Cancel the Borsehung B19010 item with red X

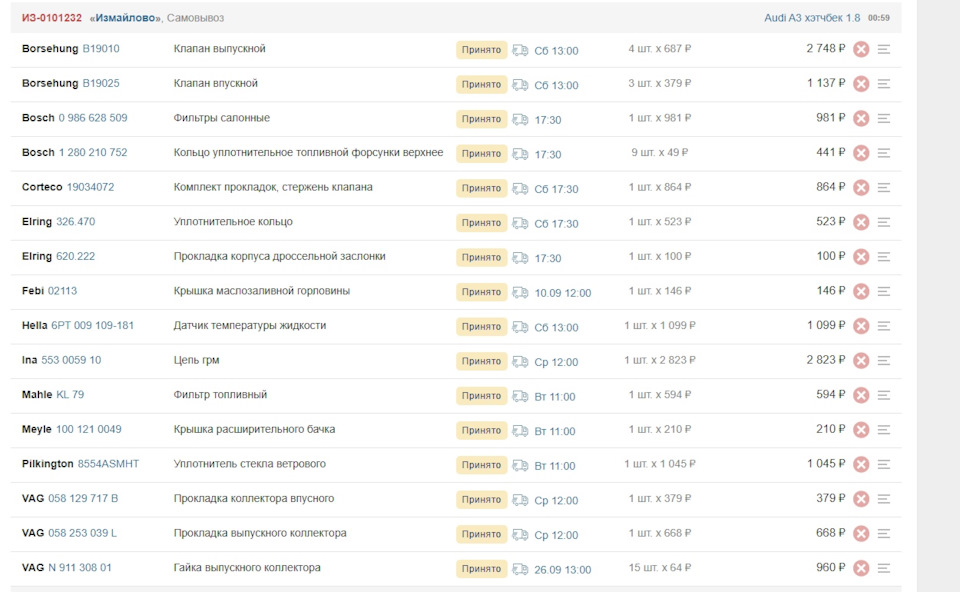(x=861, y=49)
